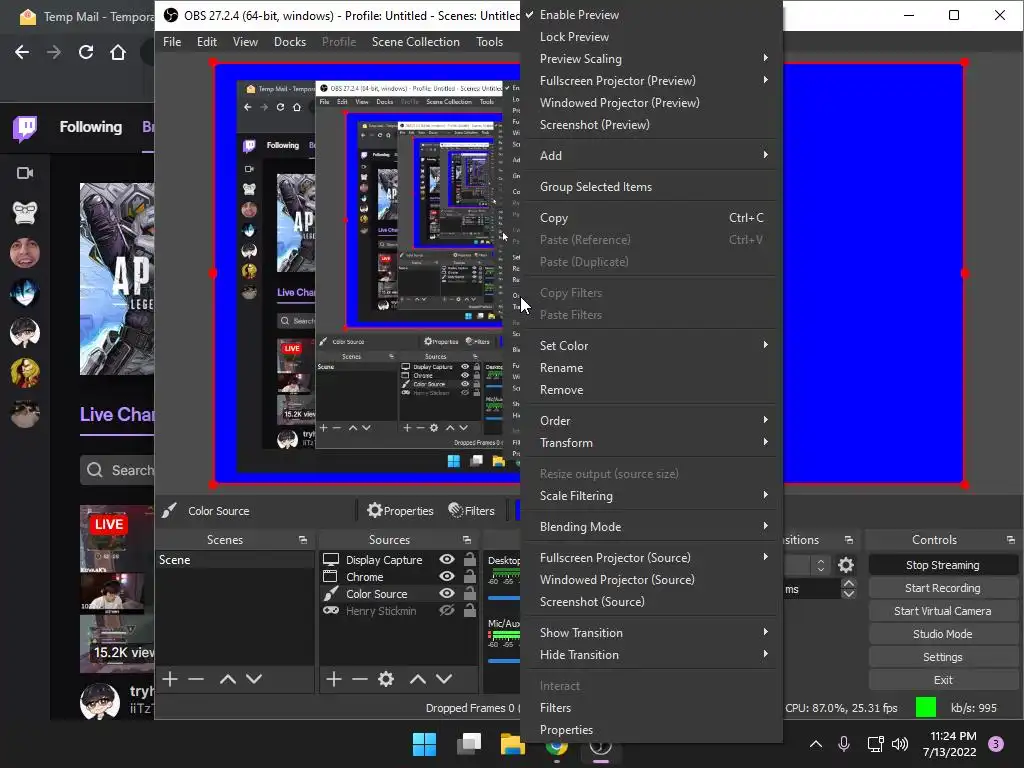
Task: Expand Preview Scaling submenu
Action: [x=651, y=59]
